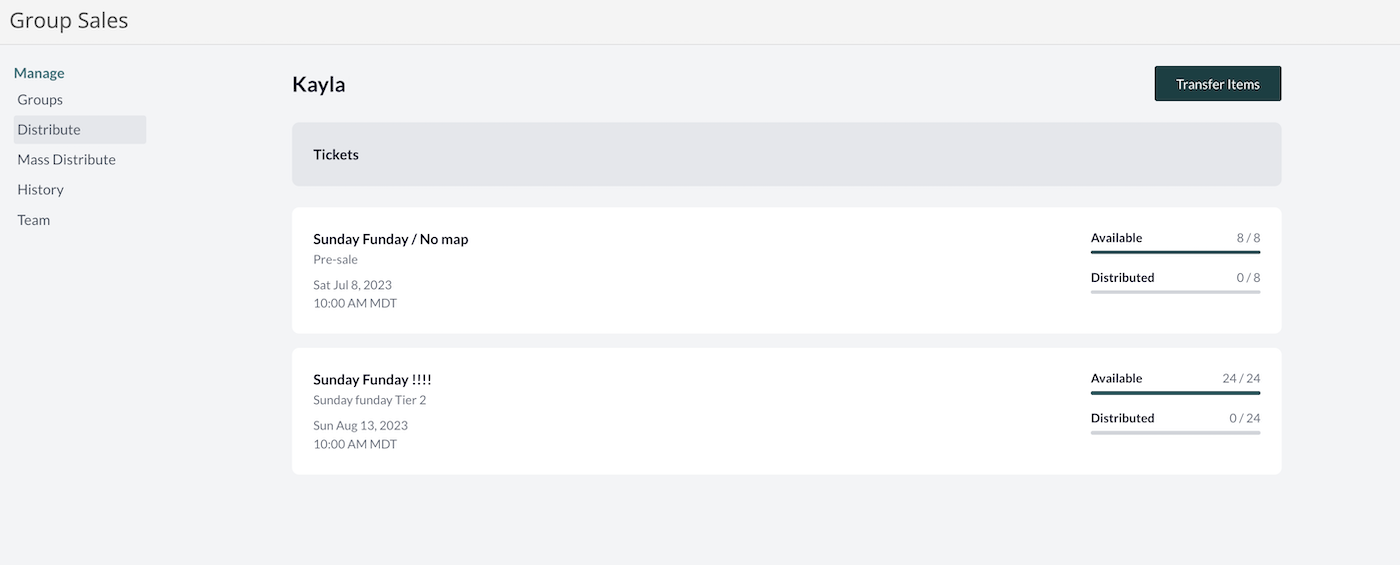
Task: Open the Sunday Funday / No map ticket card
Action: coord(786,270)
